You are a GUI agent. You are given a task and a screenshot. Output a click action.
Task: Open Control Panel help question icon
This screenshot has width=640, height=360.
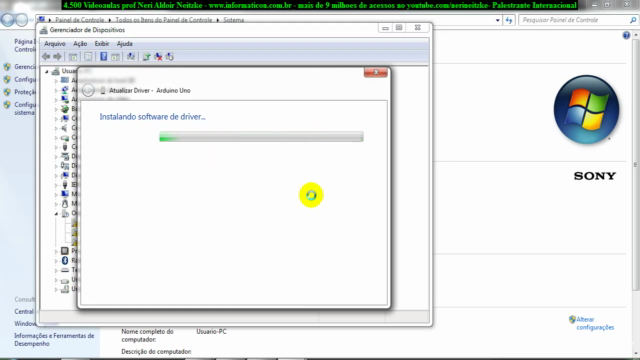[626, 36]
